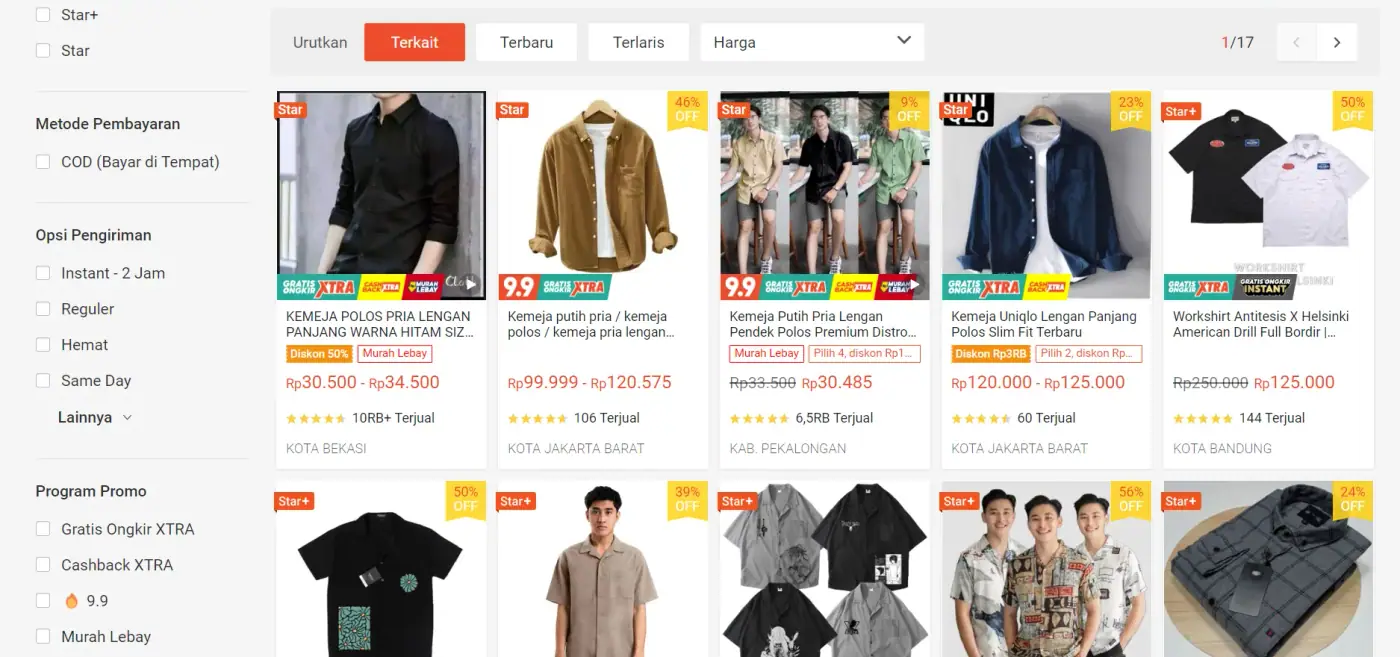This screenshot has width=1400, height=657.
Task: Check the Hemat shipping option
Action: pos(43,345)
